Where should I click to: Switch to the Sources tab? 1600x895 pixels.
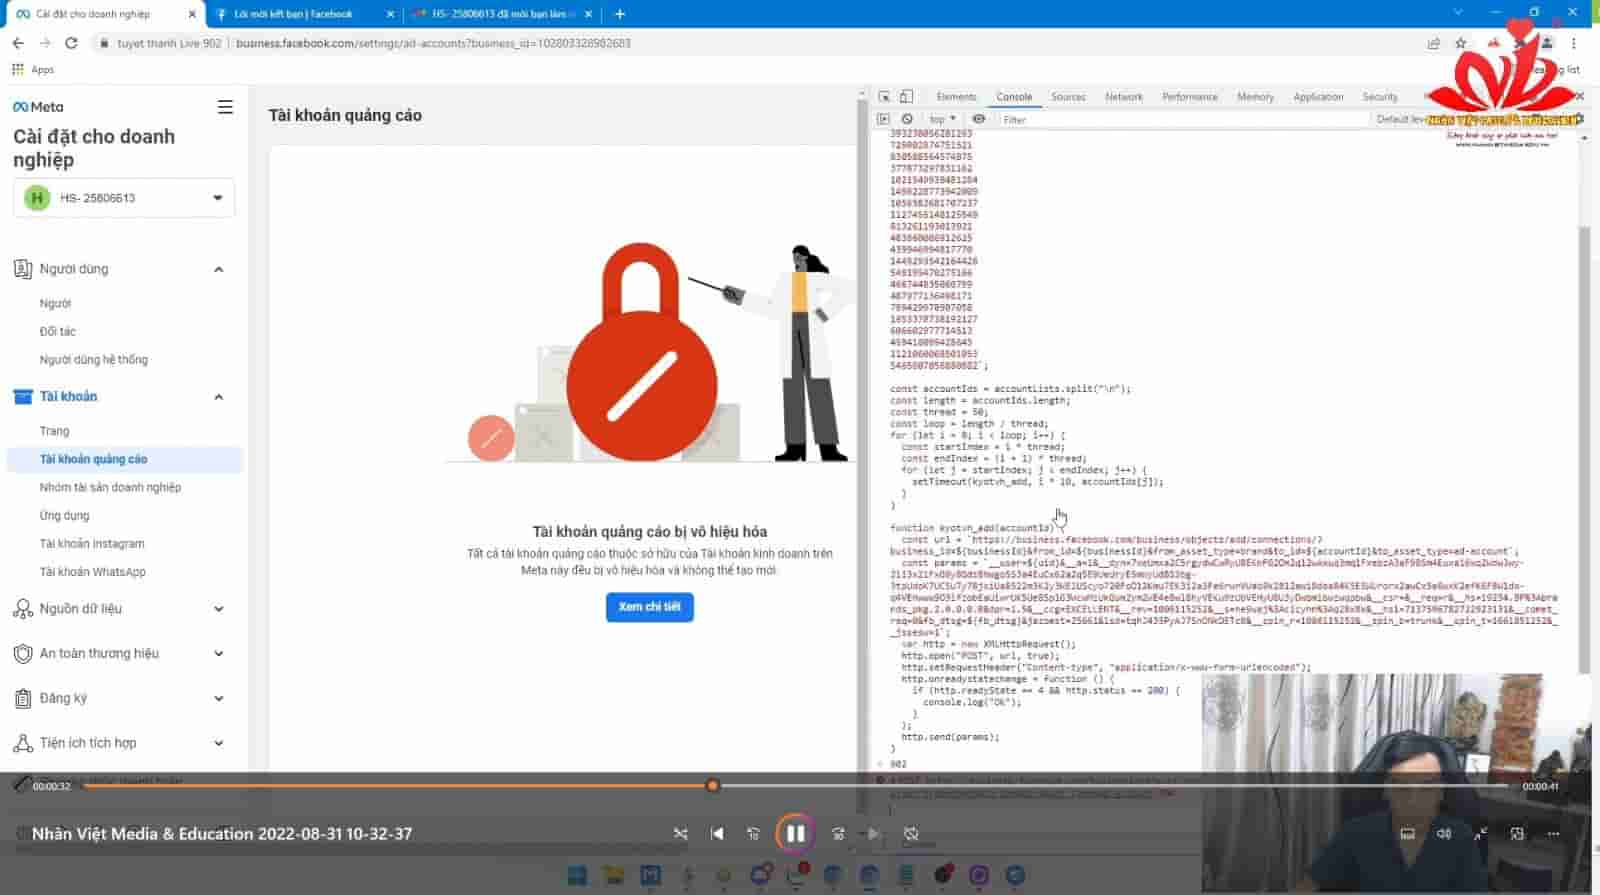tap(1068, 97)
